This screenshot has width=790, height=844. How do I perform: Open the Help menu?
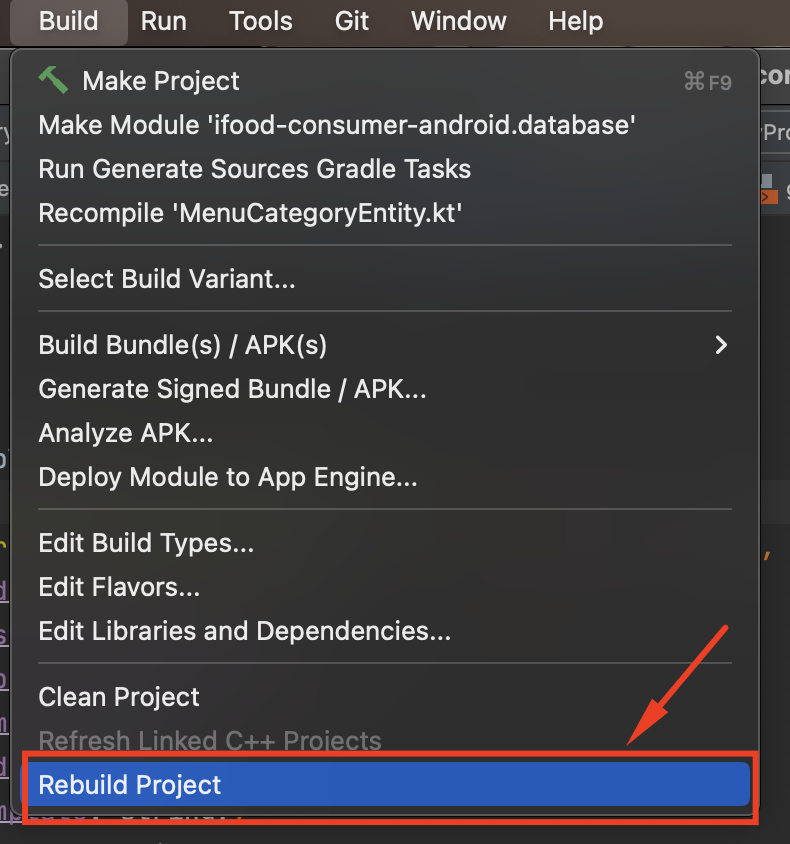(576, 21)
